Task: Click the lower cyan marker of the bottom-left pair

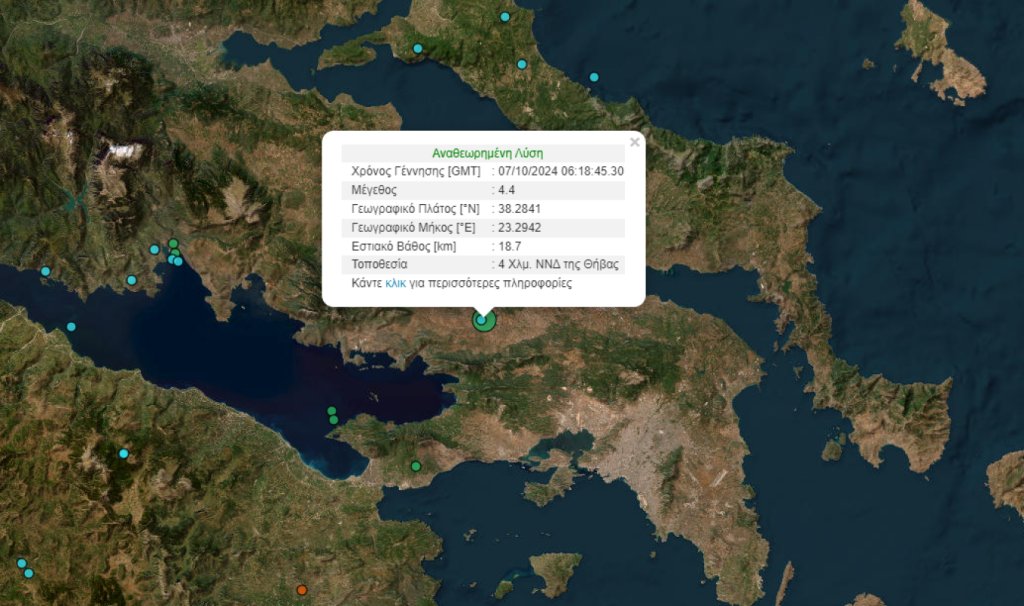Action: (29, 573)
